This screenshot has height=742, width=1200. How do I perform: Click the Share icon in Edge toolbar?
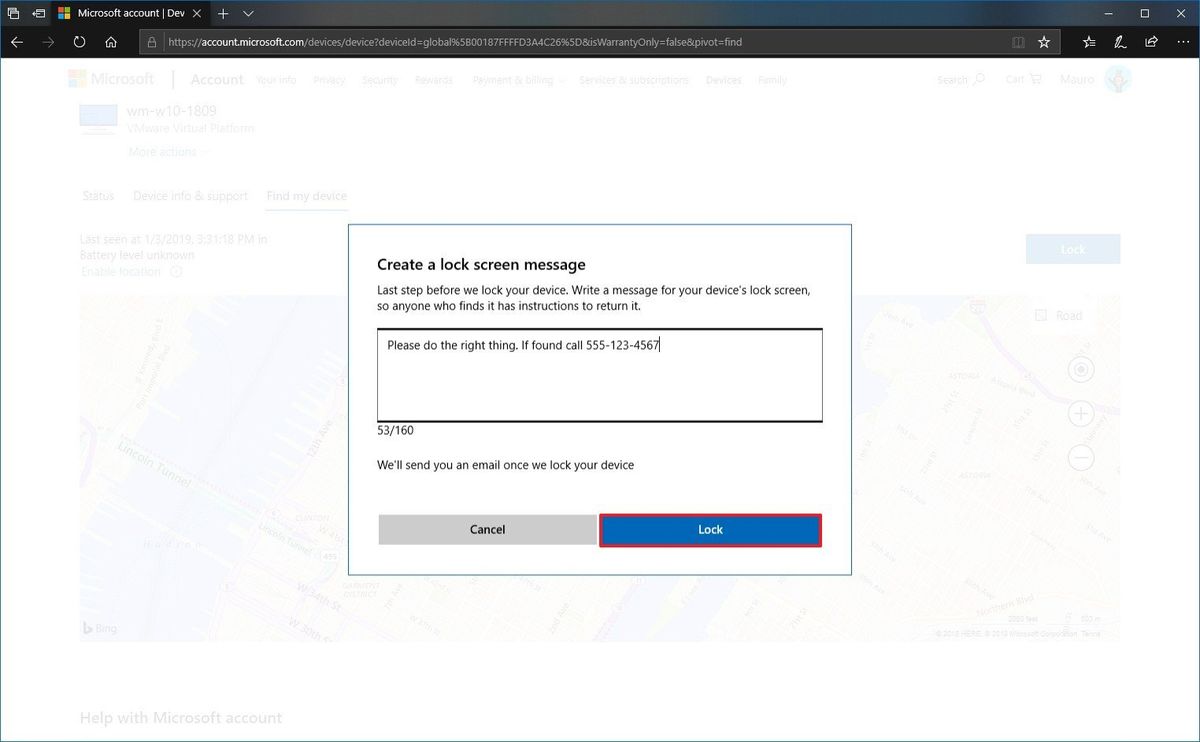(1151, 42)
